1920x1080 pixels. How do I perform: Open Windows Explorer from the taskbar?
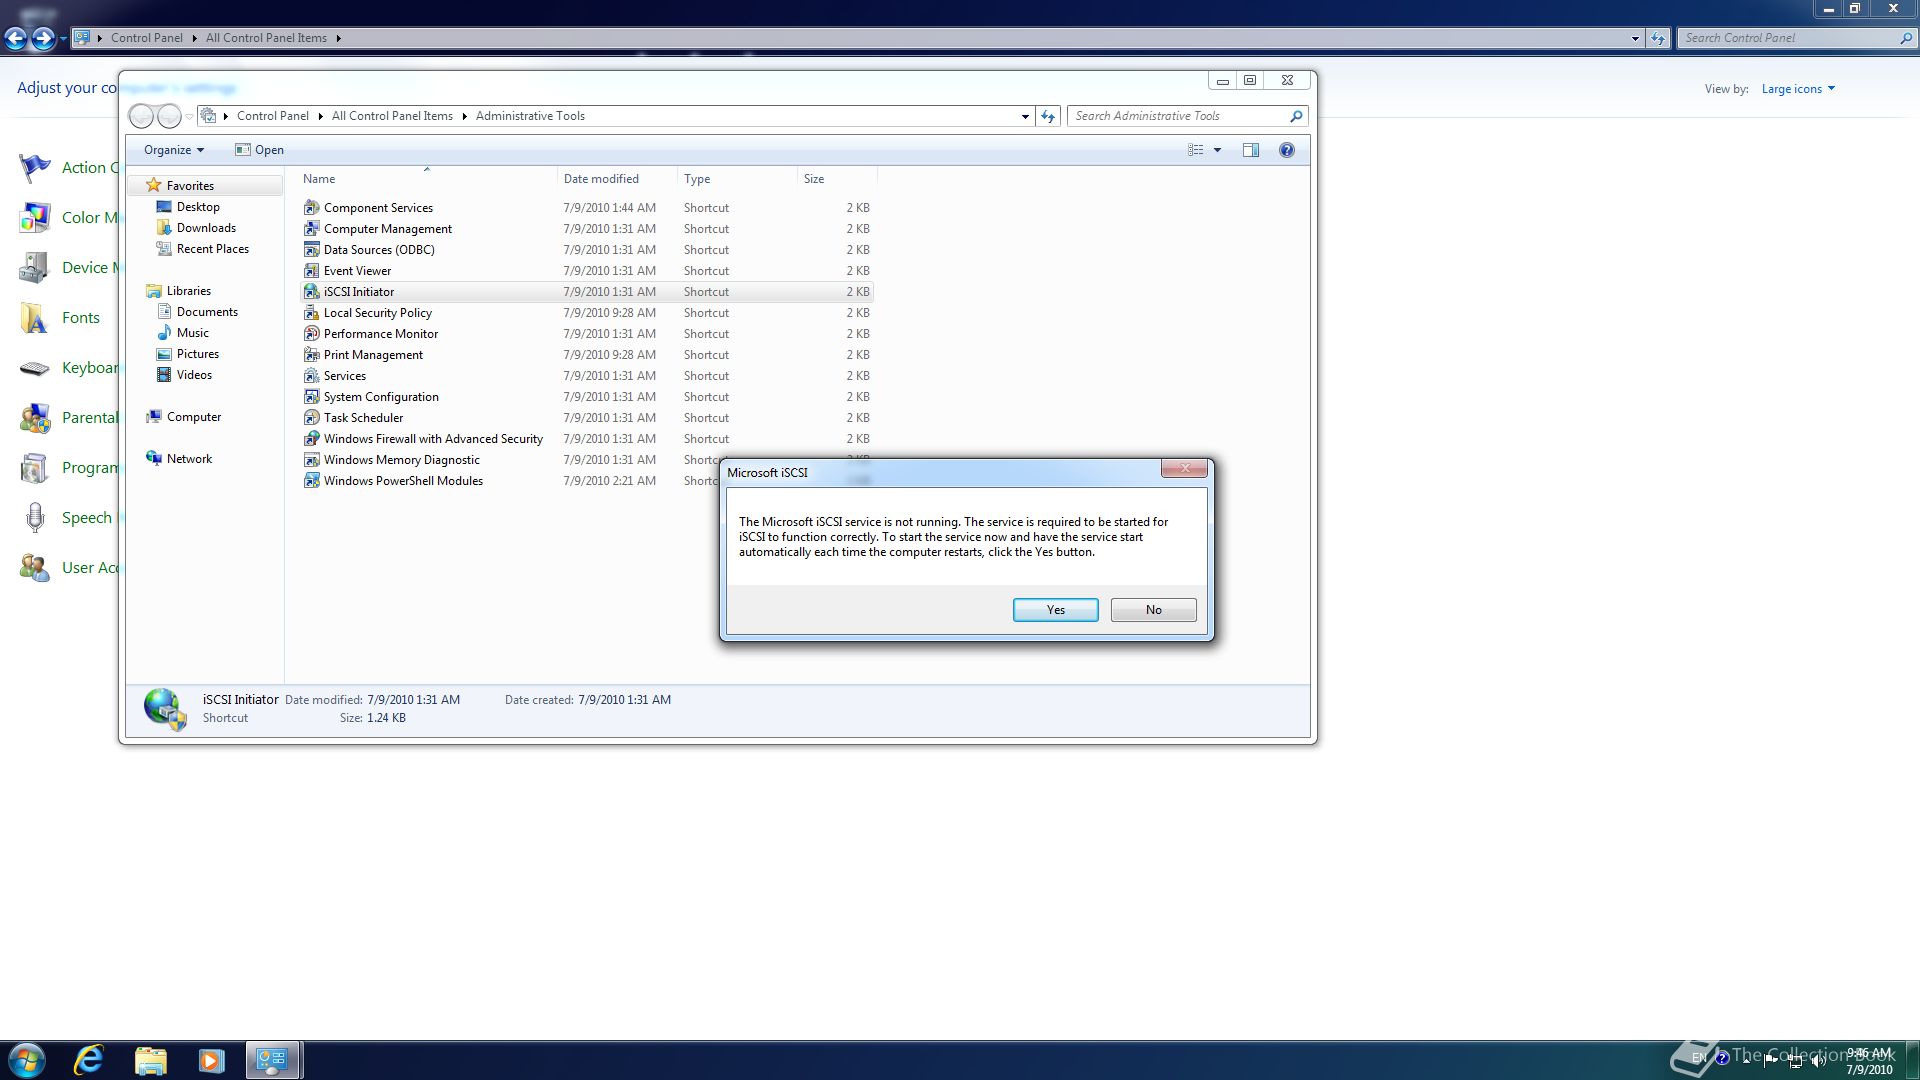[150, 1060]
